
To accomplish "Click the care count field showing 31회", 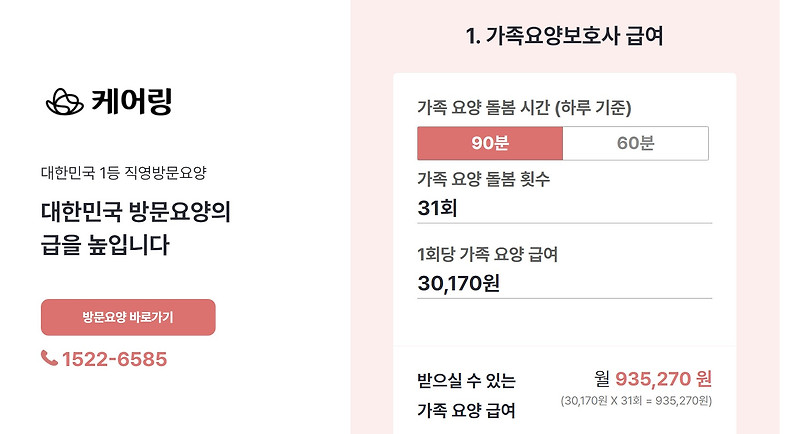I will click(x=564, y=208).
